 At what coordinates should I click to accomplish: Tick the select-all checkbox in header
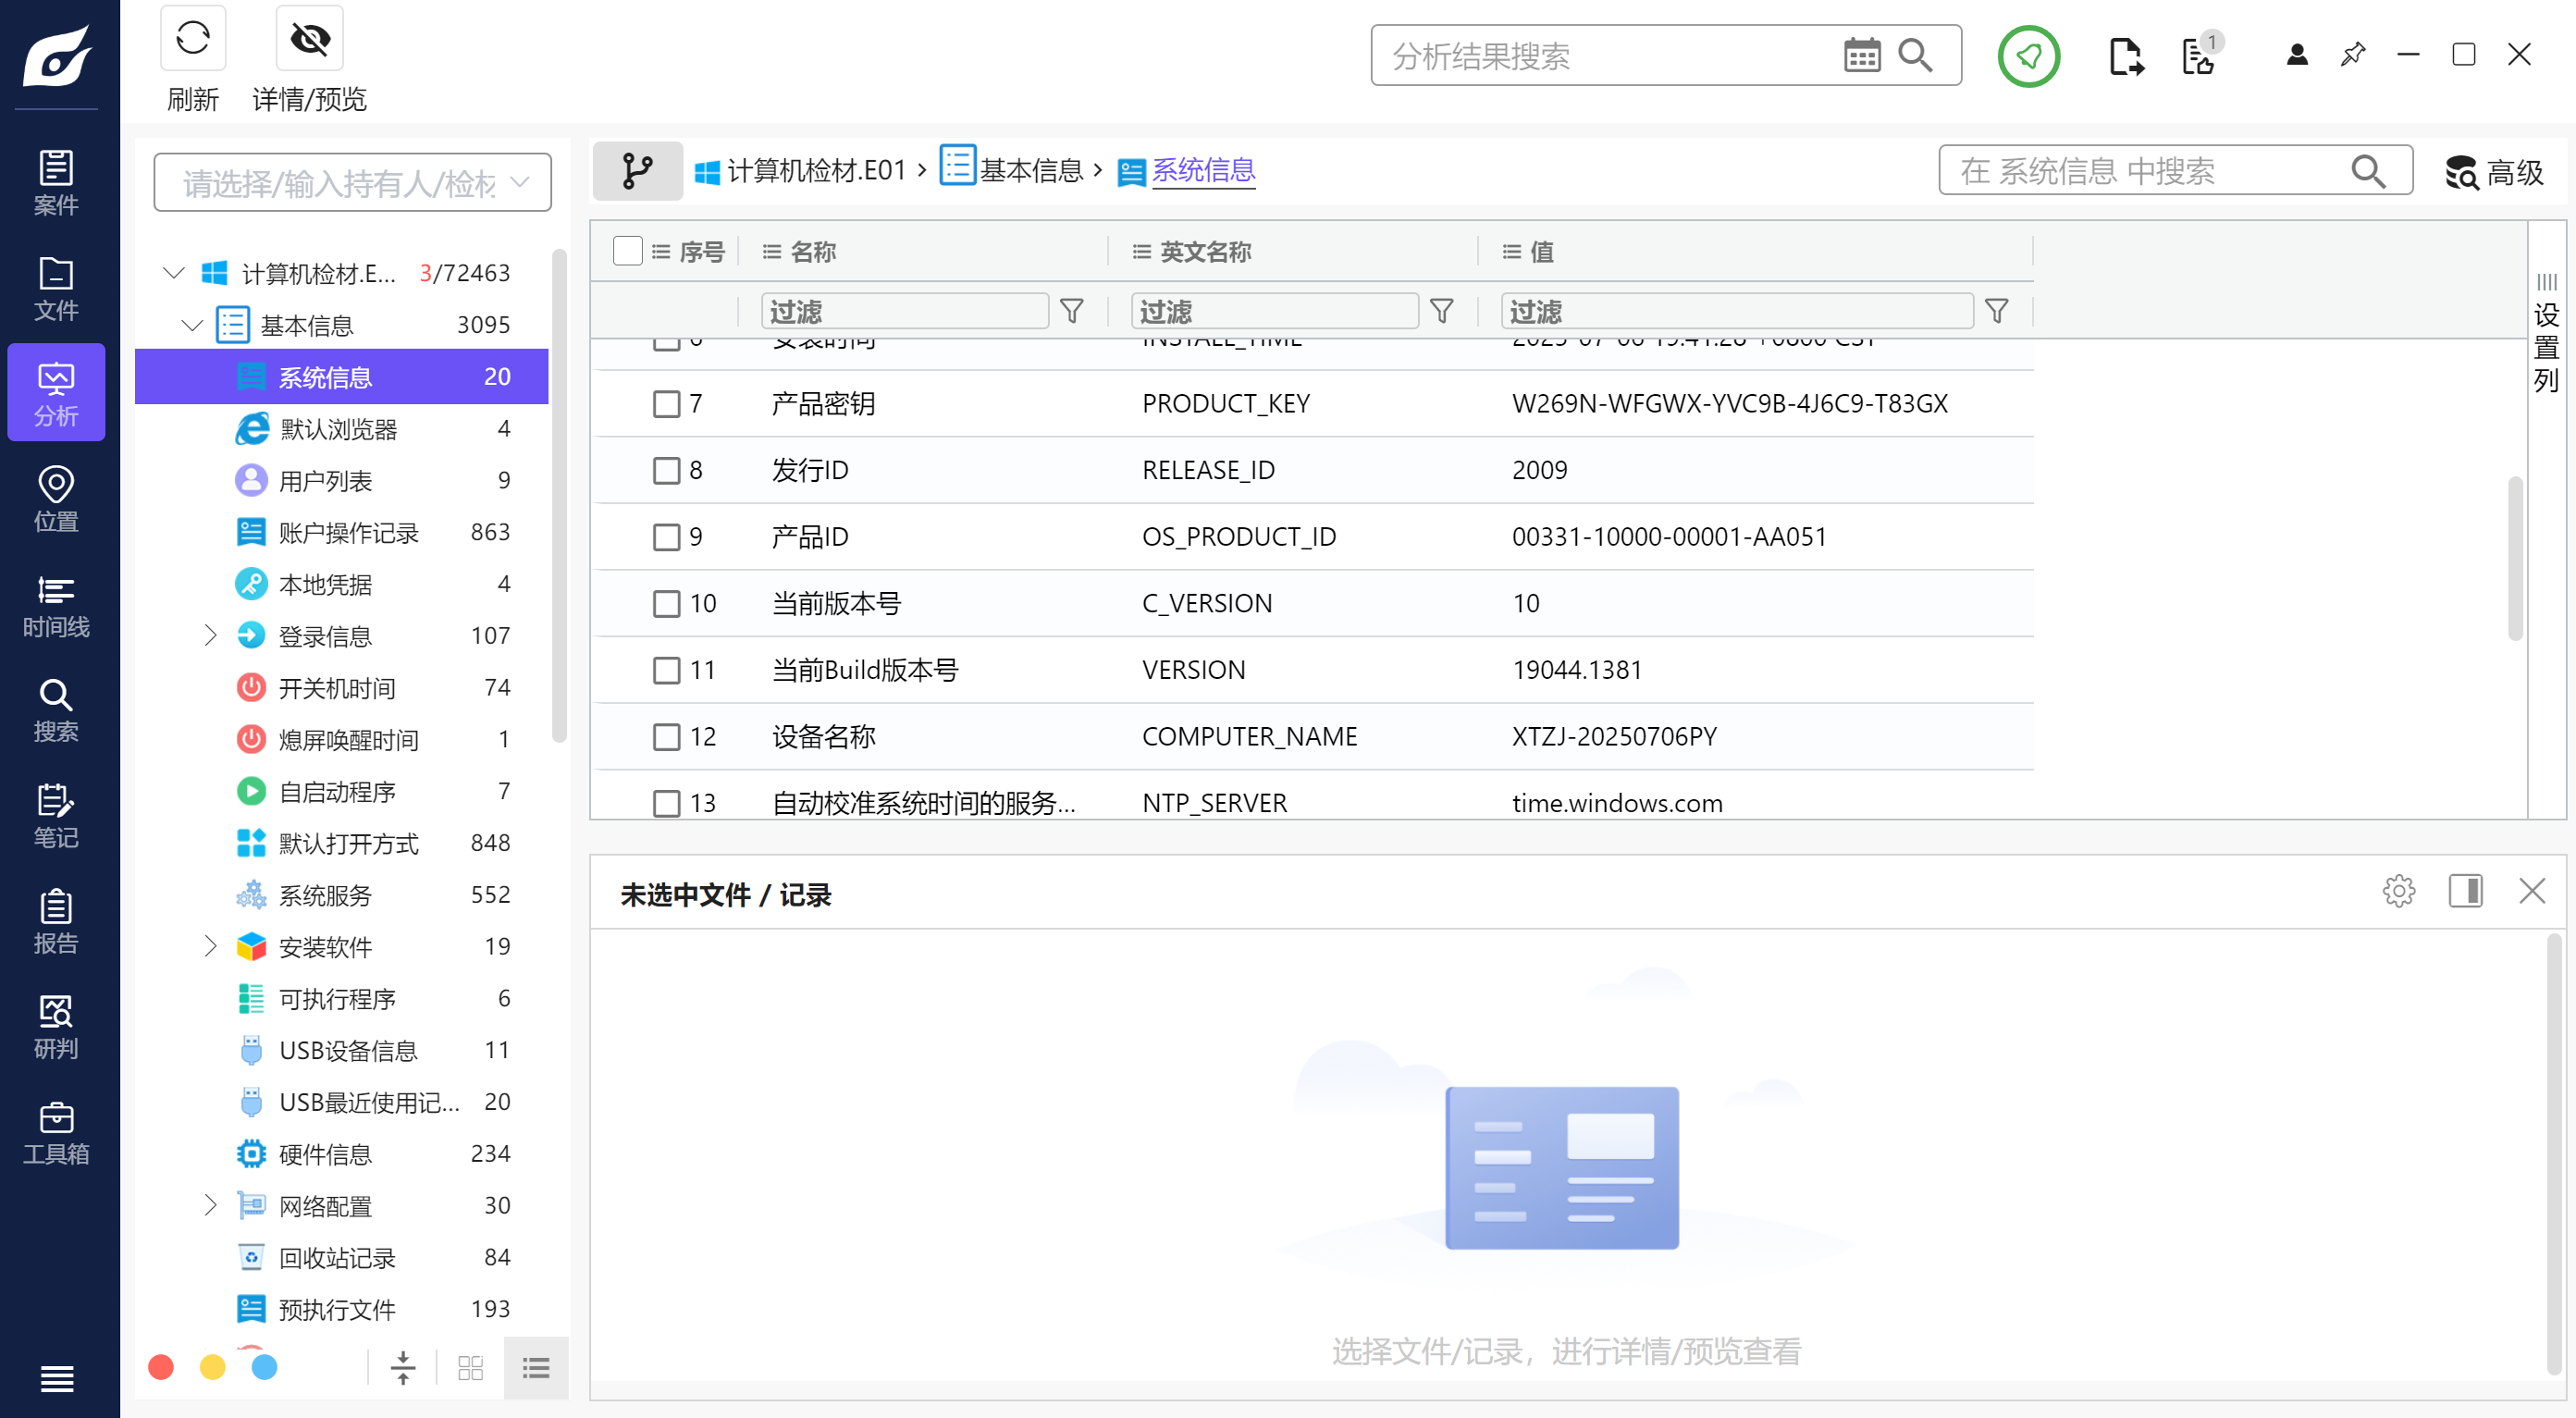(x=627, y=251)
